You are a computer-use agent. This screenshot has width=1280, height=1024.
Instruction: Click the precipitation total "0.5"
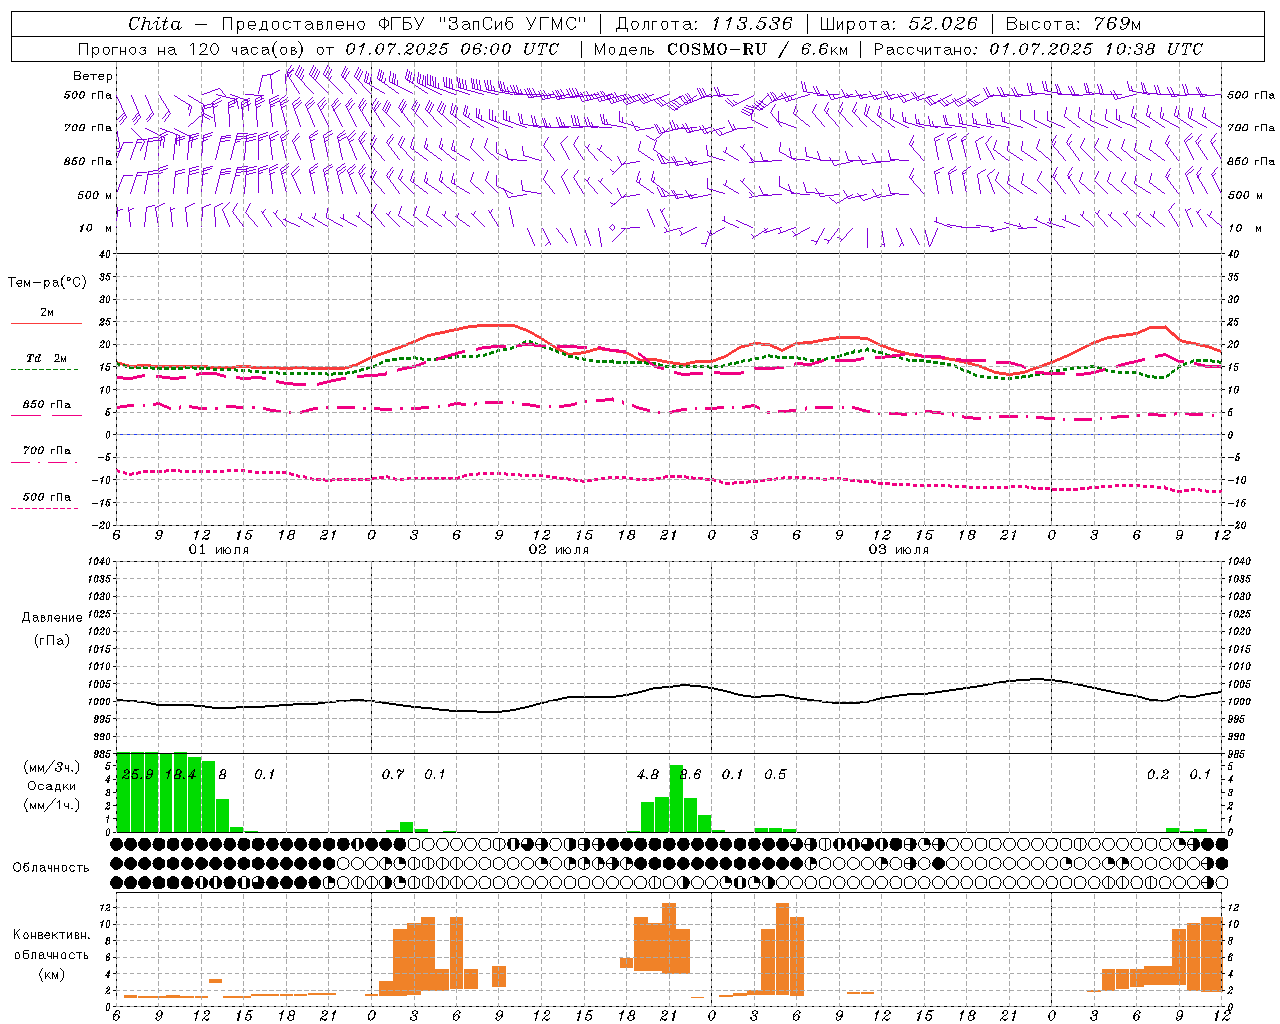point(775,774)
